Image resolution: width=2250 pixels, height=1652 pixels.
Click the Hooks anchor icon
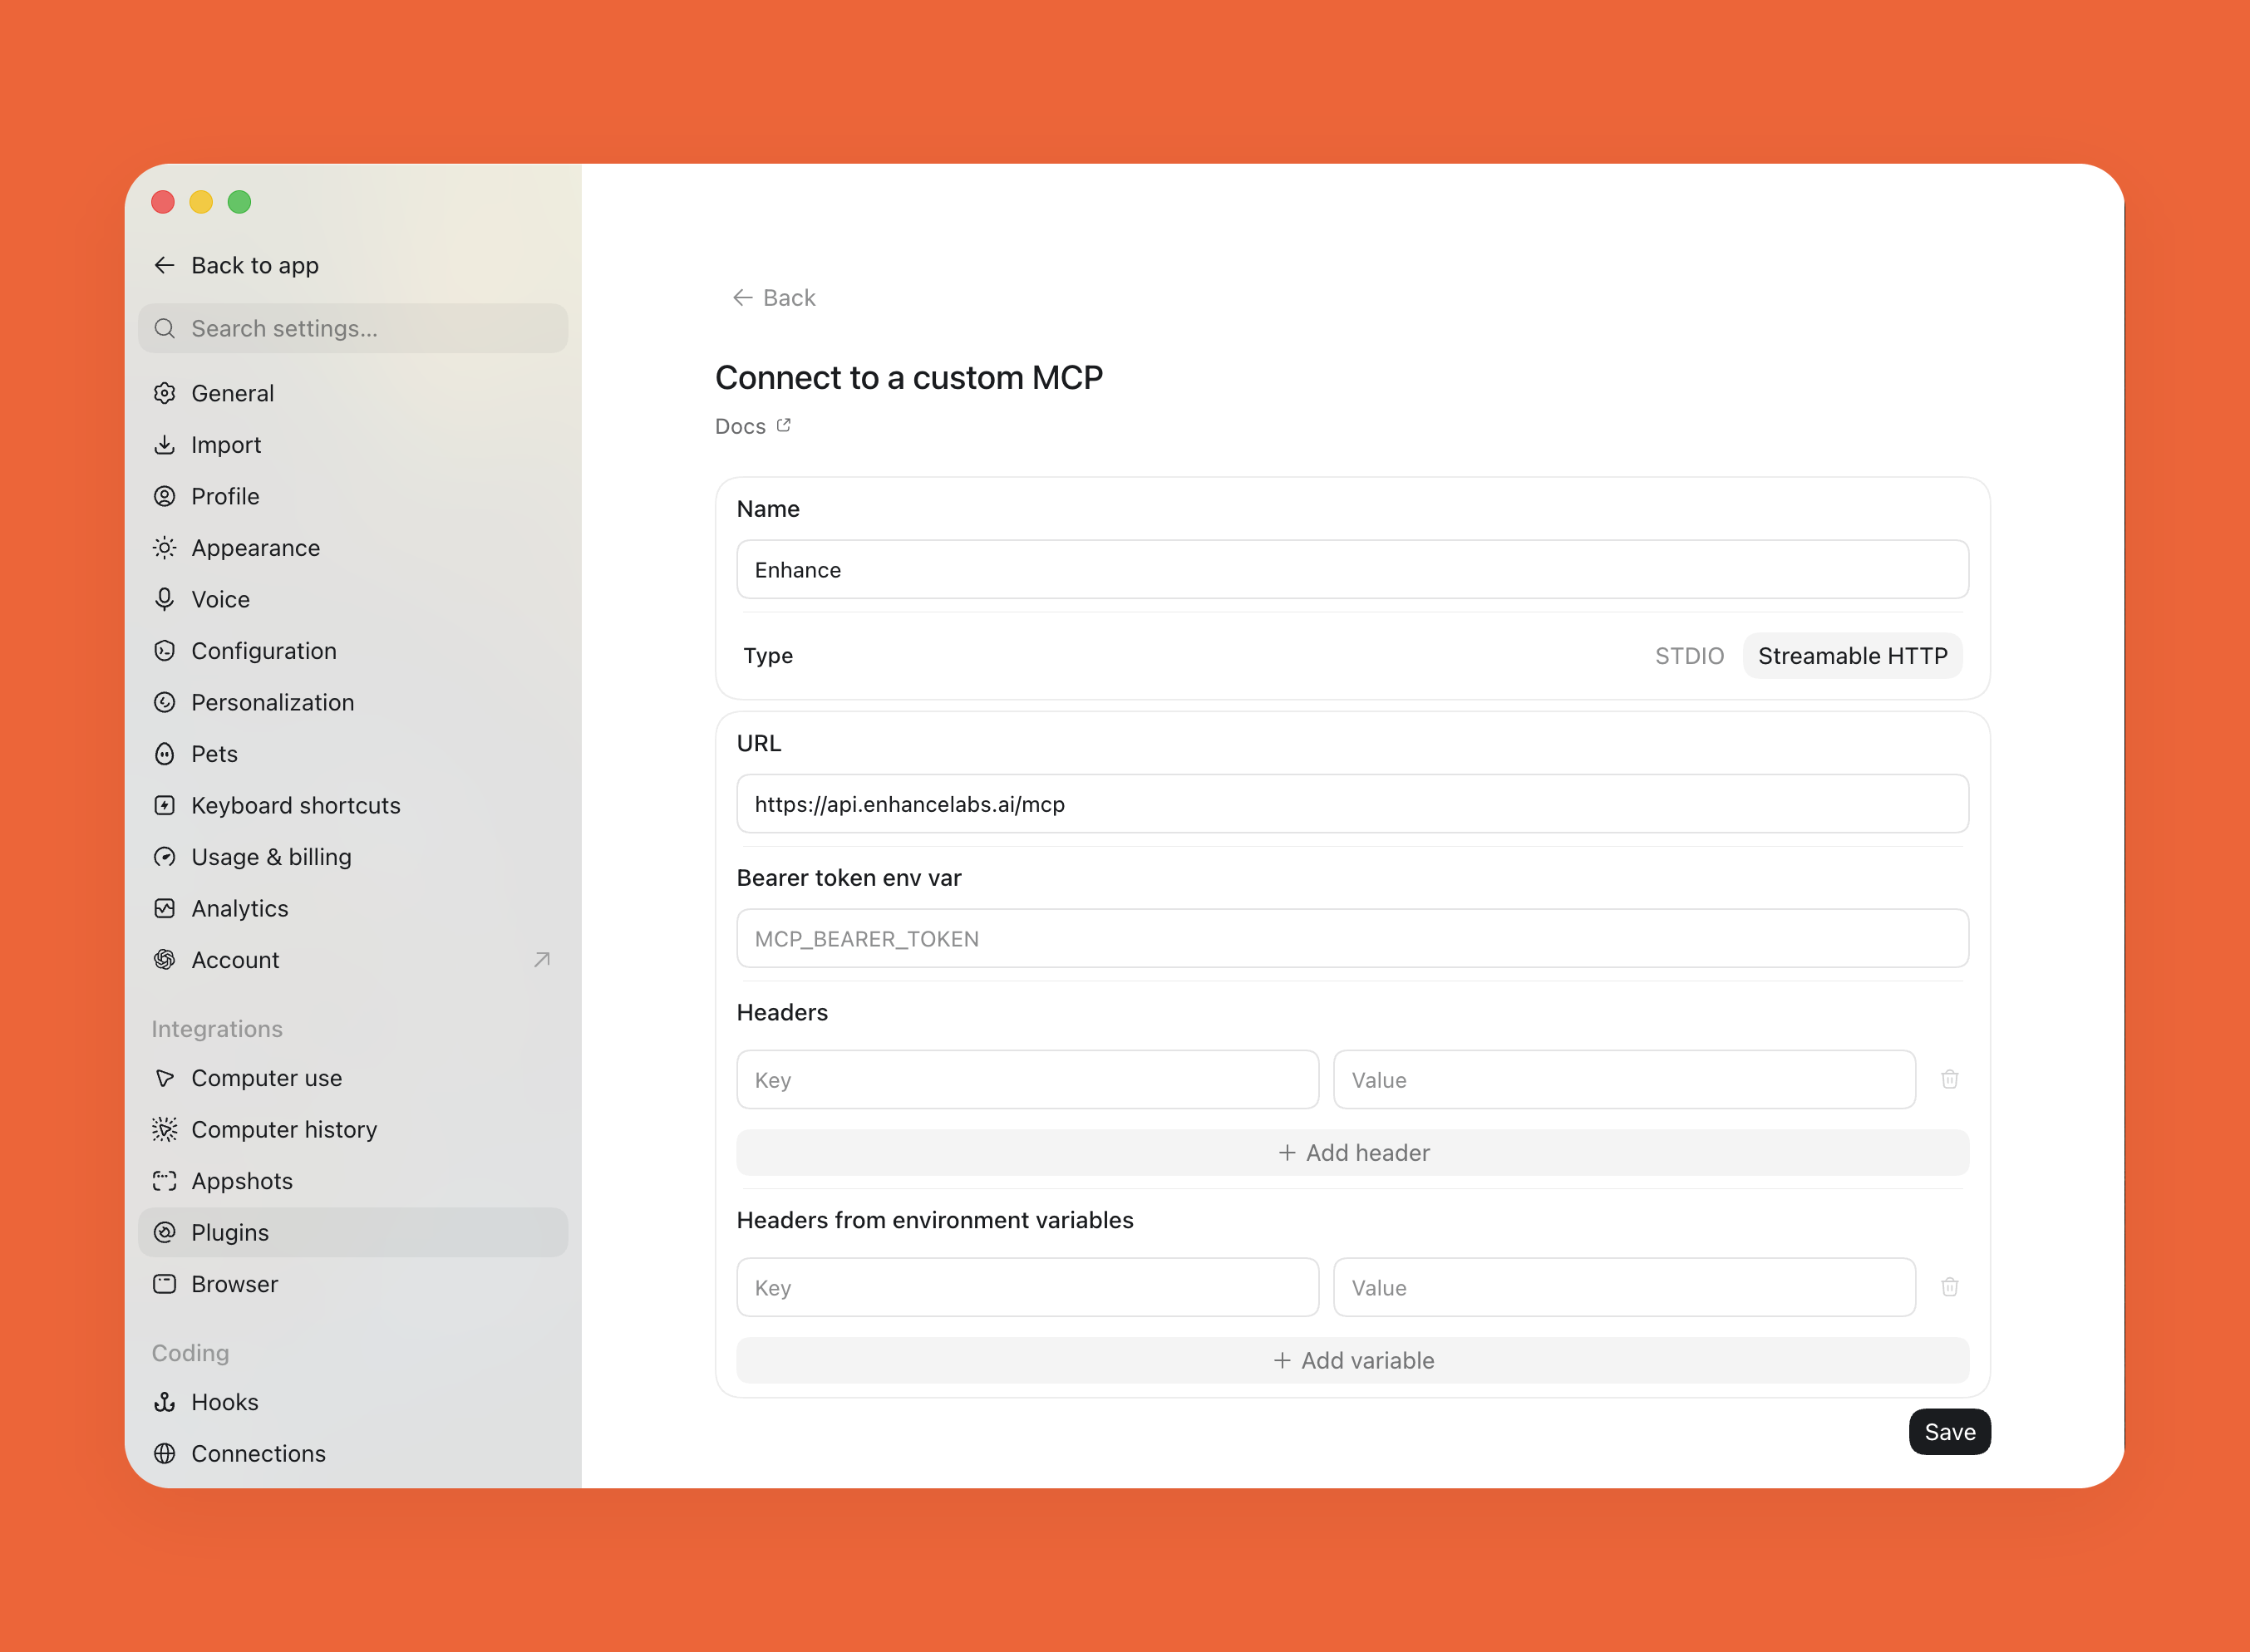coord(165,1402)
